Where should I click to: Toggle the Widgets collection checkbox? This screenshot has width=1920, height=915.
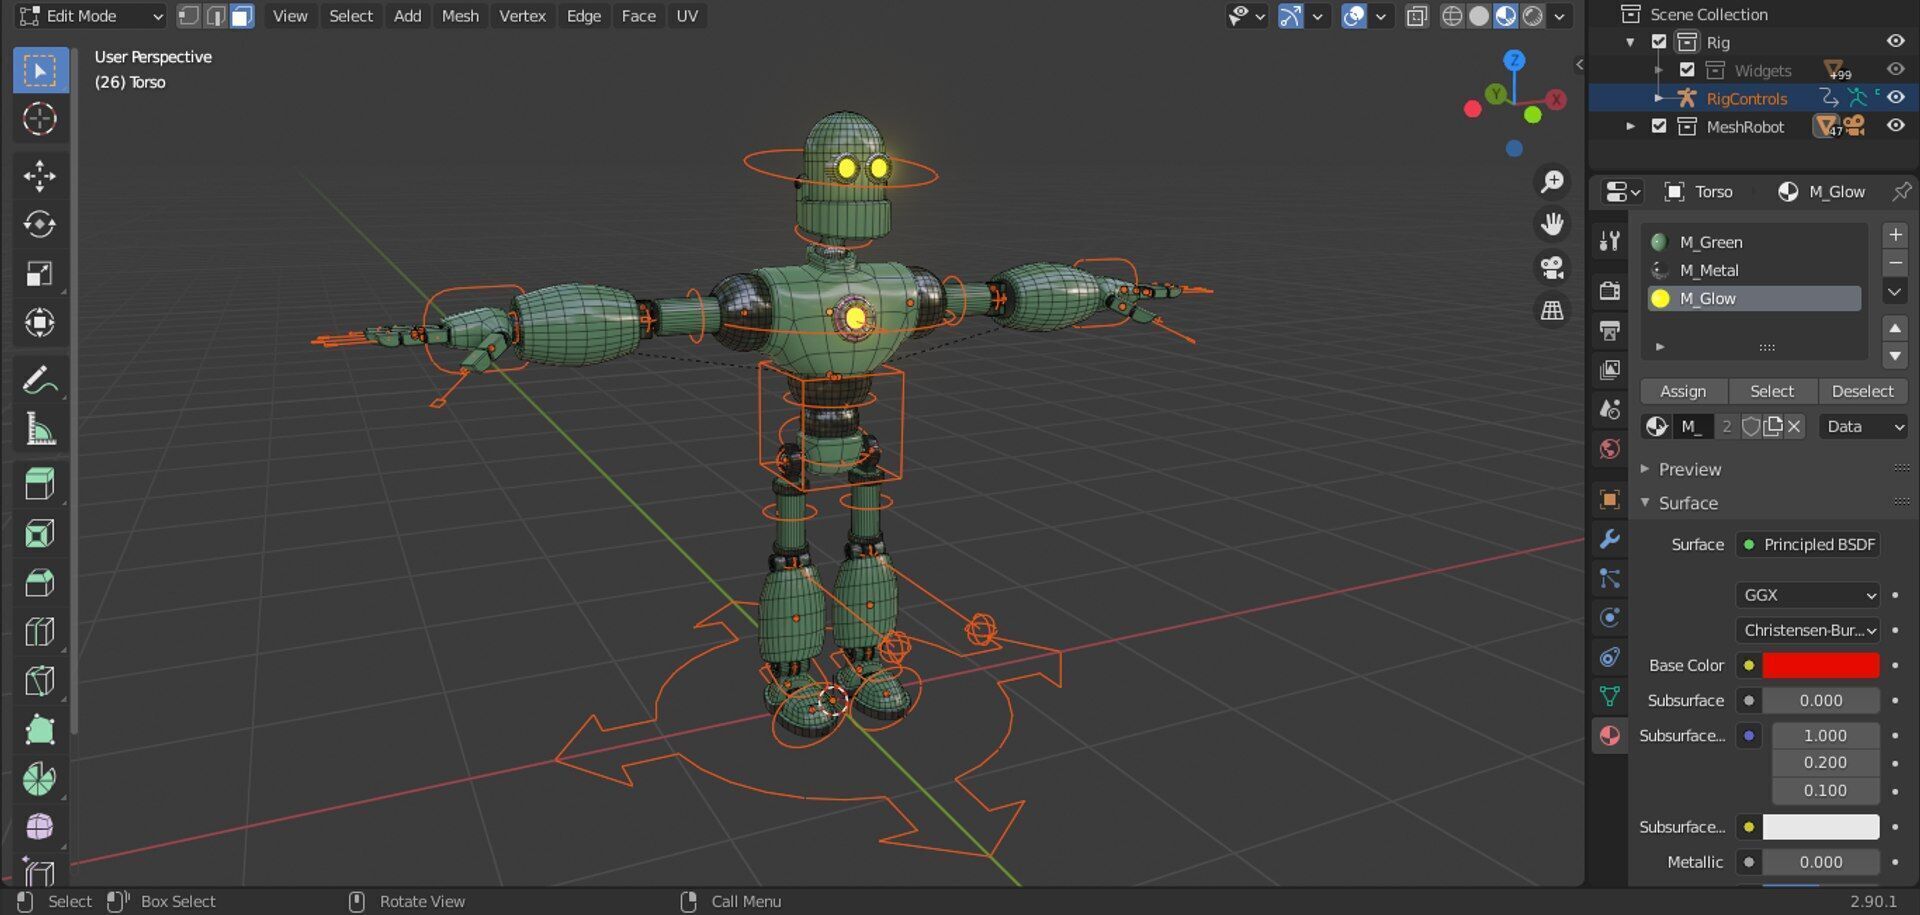click(1687, 70)
